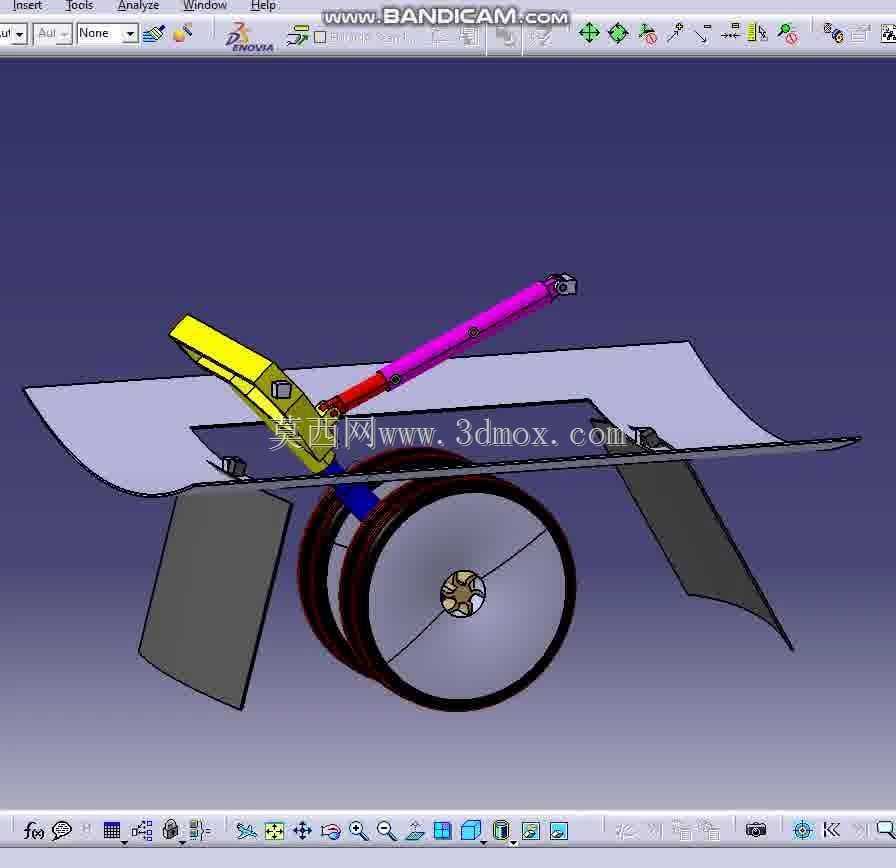Click the magnifier icon, bottom right edge
This screenshot has height=868, width=896.
click(886, 830)
